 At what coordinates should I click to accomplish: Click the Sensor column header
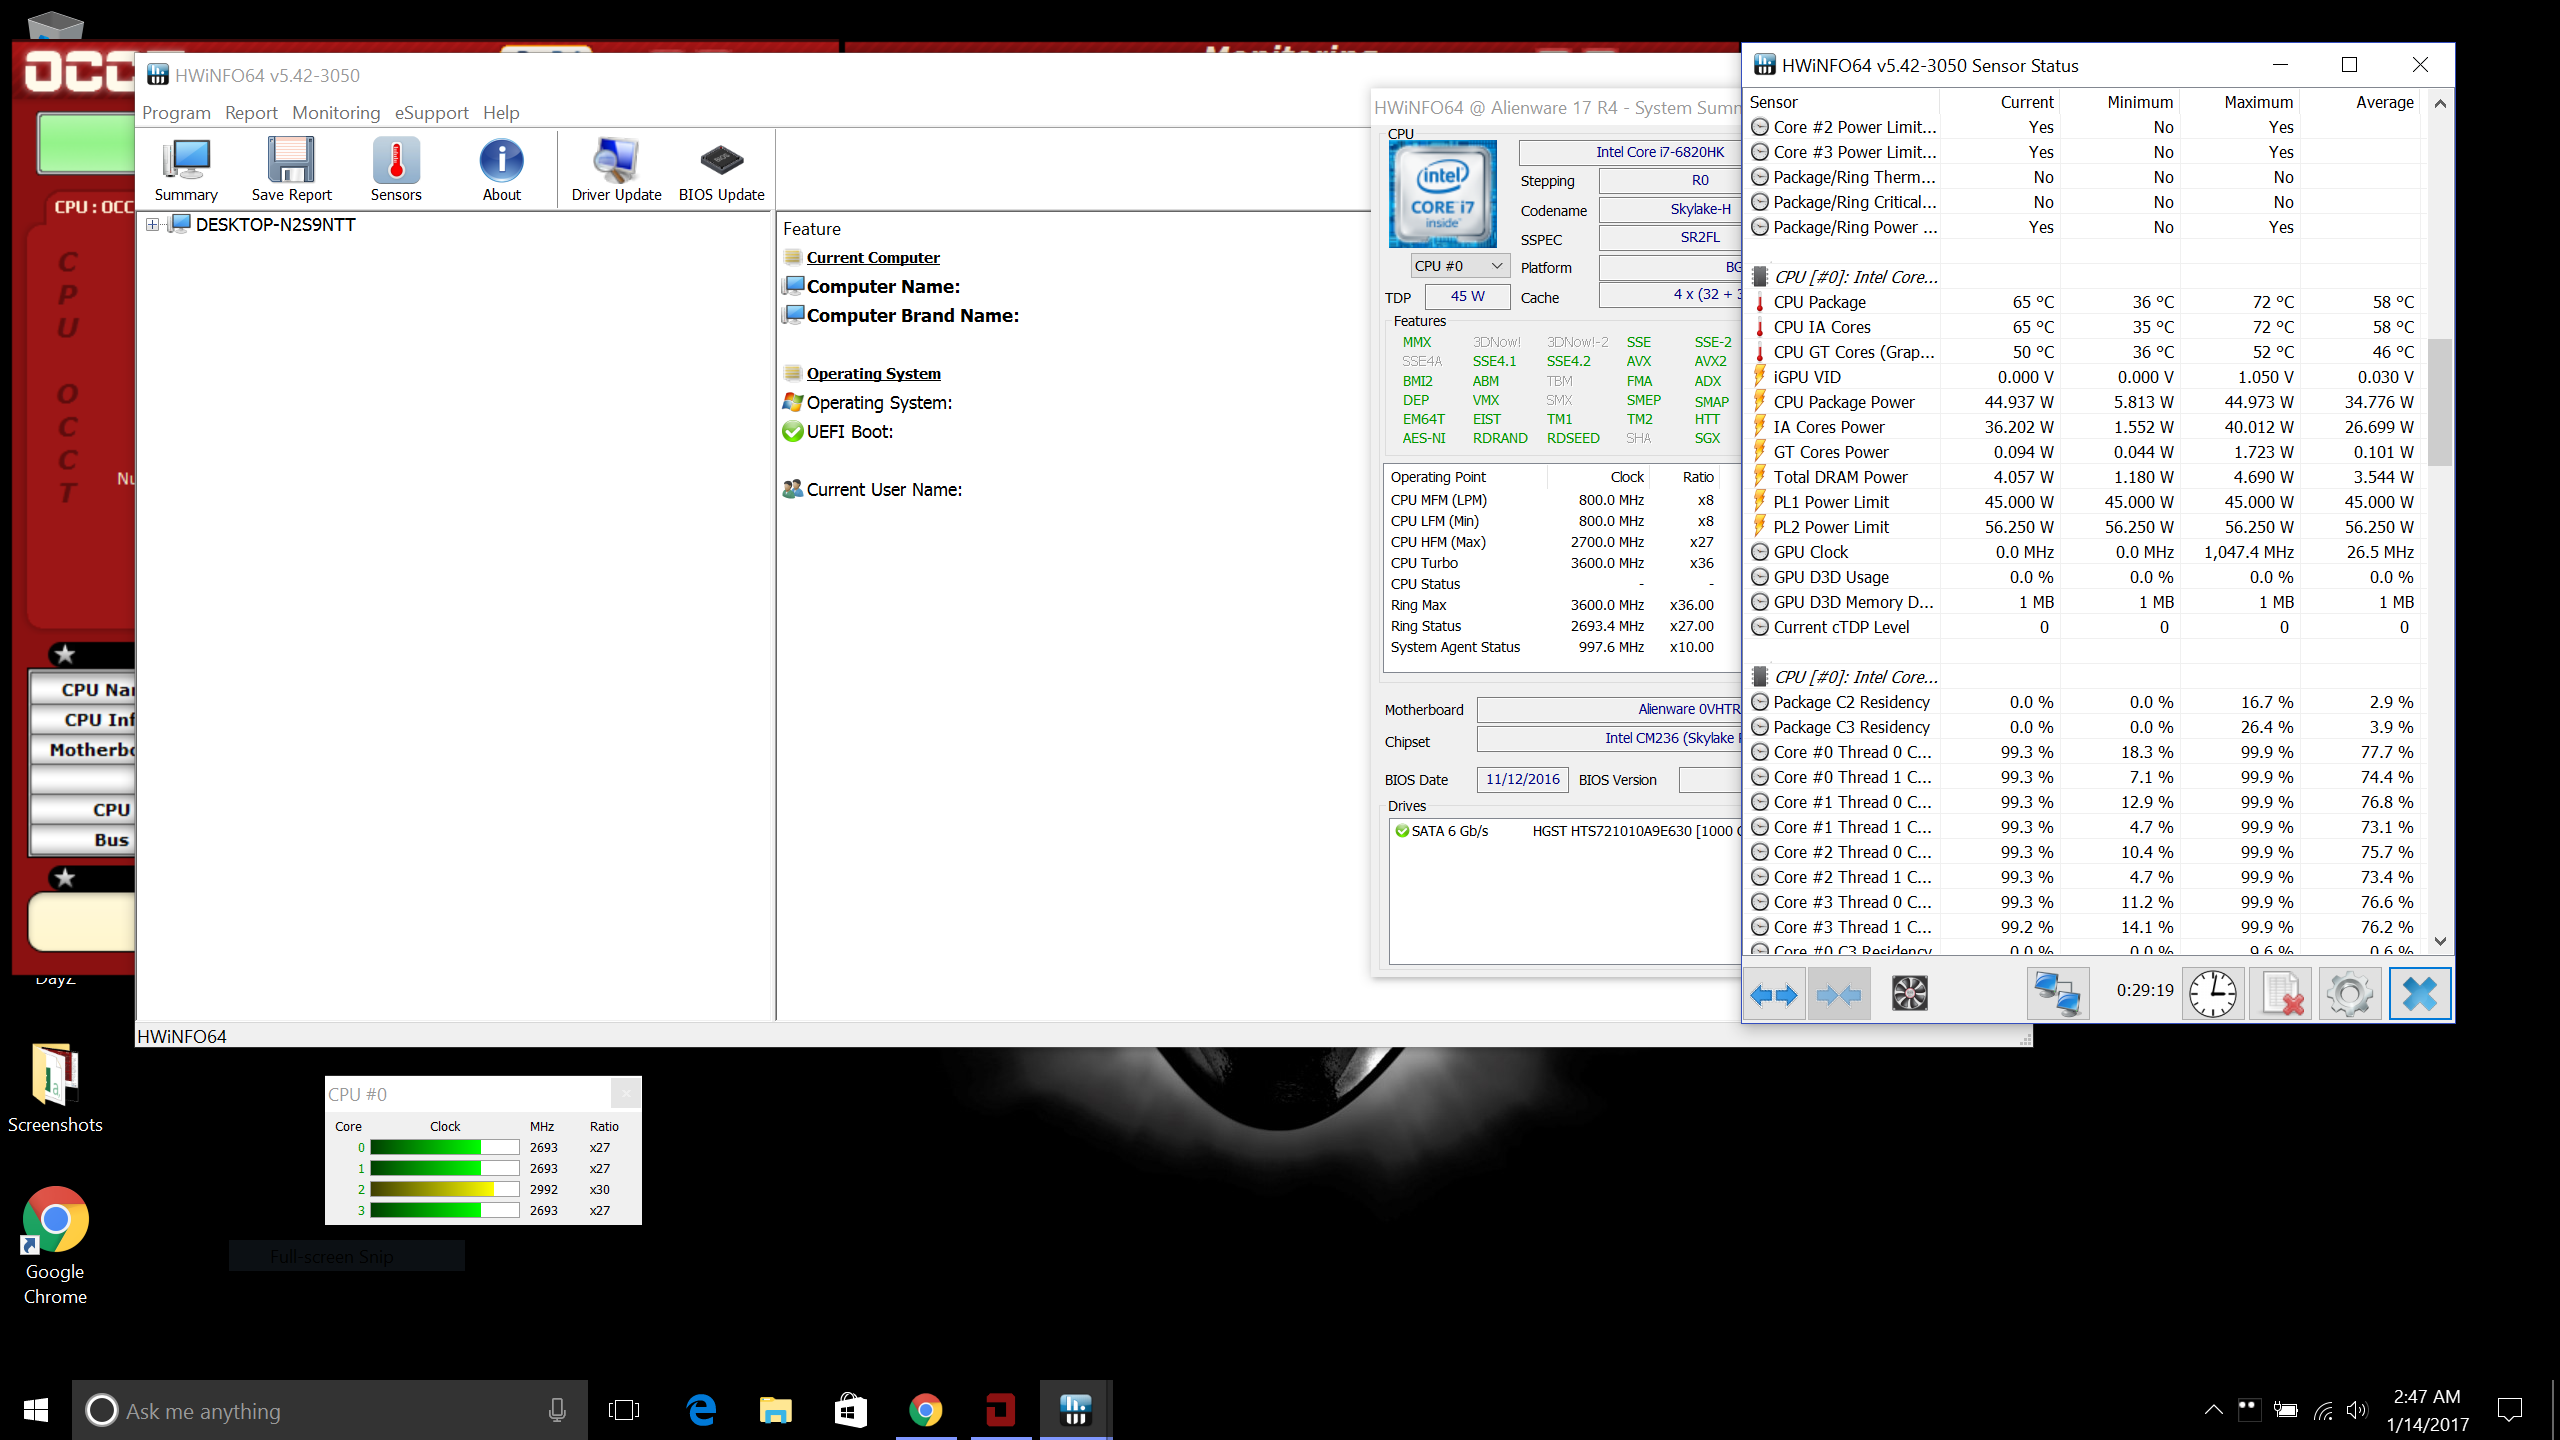click(x=1842, y=102)
